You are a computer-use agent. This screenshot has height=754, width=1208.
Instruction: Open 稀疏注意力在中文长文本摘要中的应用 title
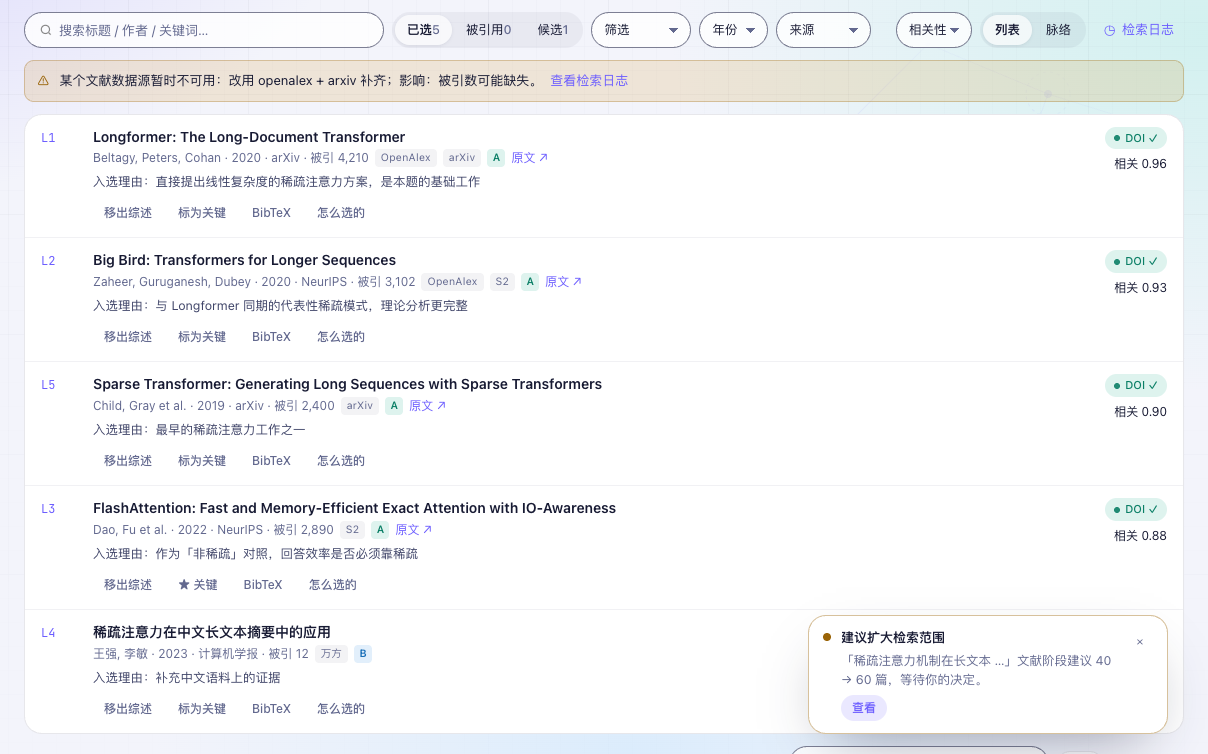pyautogui.click(x=212, y=632)
